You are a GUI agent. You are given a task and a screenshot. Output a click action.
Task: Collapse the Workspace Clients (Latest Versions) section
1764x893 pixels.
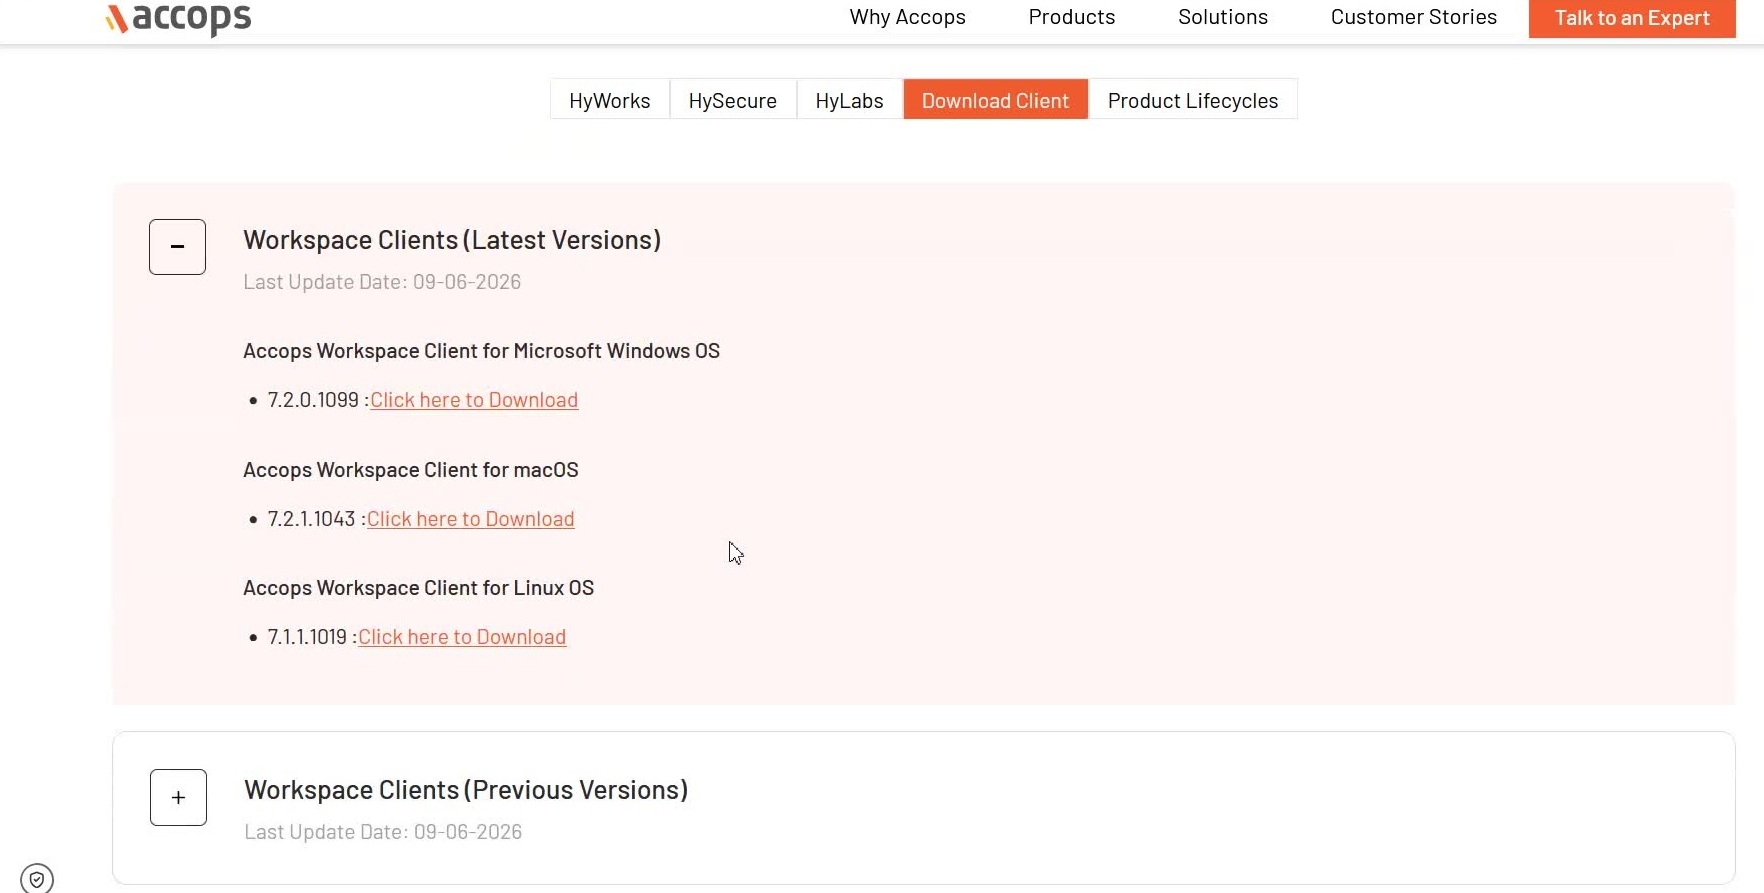[x=177, y=247]
